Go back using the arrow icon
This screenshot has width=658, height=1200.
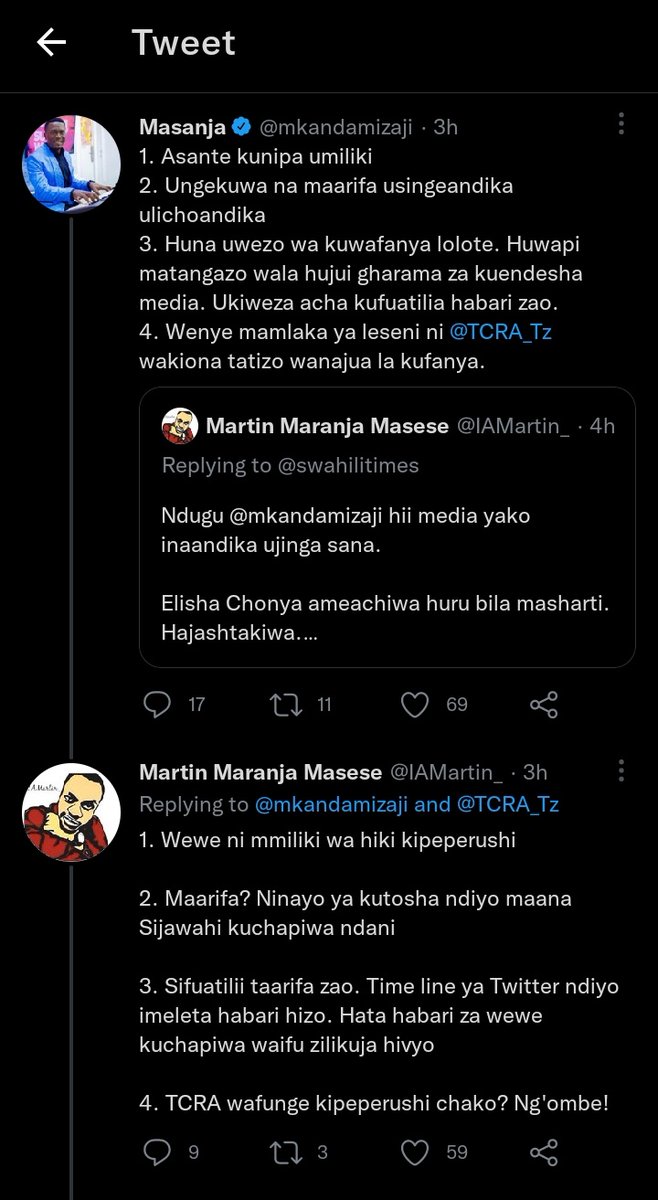[x=51, y=42]
